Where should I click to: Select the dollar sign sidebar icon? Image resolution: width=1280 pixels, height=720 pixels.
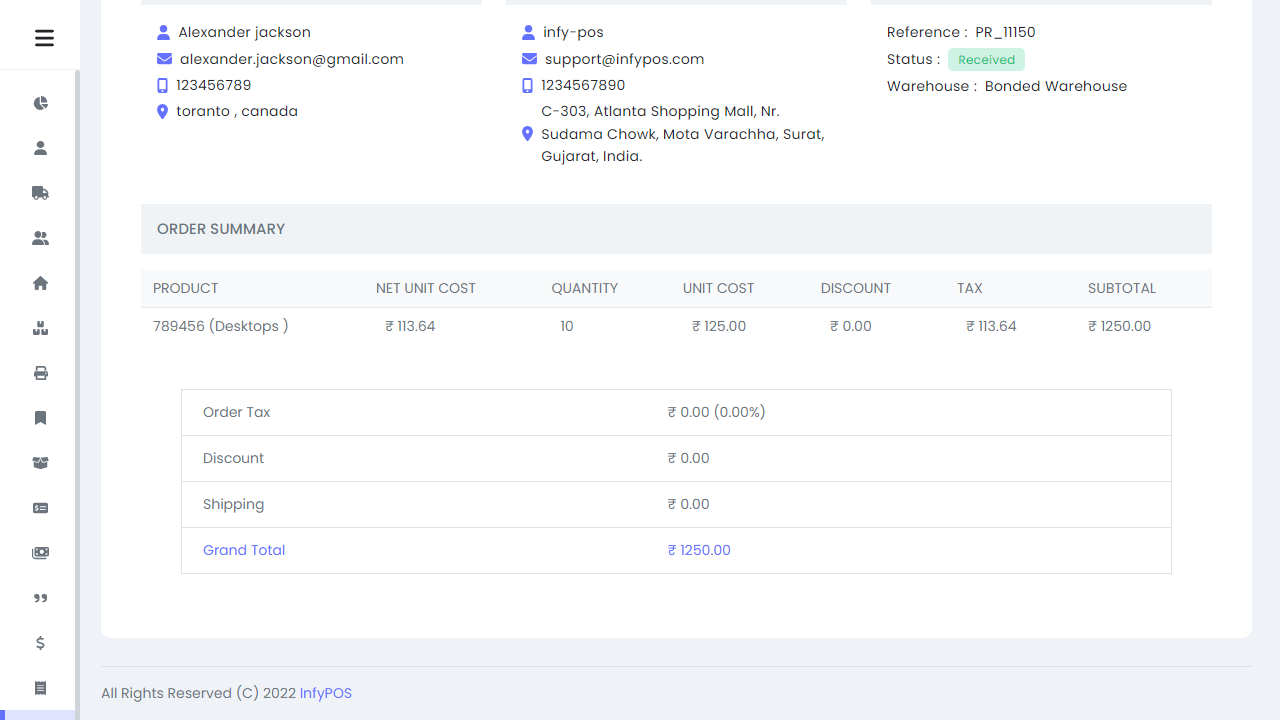pyautogui.click(x=40, y=643)
